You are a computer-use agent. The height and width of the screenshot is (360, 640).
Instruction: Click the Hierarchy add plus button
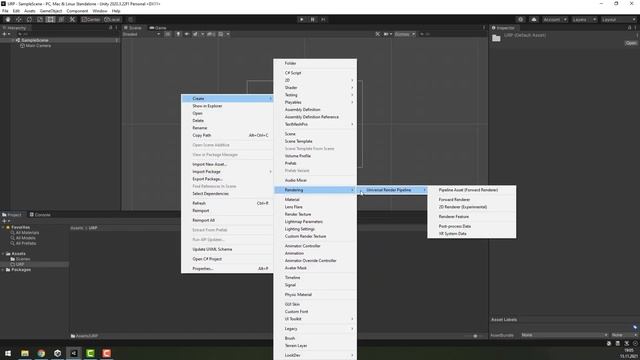click(4, 34)
